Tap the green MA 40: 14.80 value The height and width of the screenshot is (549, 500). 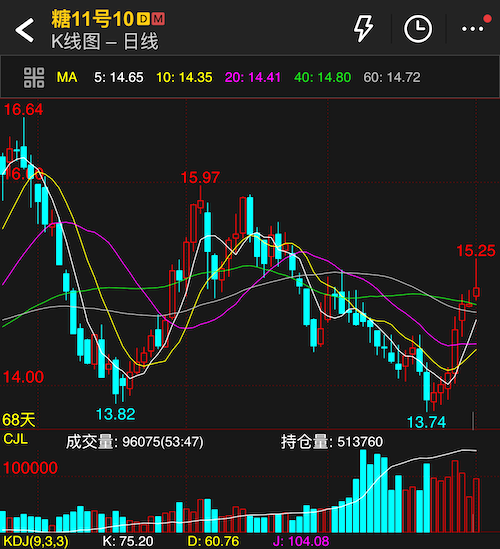322,77
